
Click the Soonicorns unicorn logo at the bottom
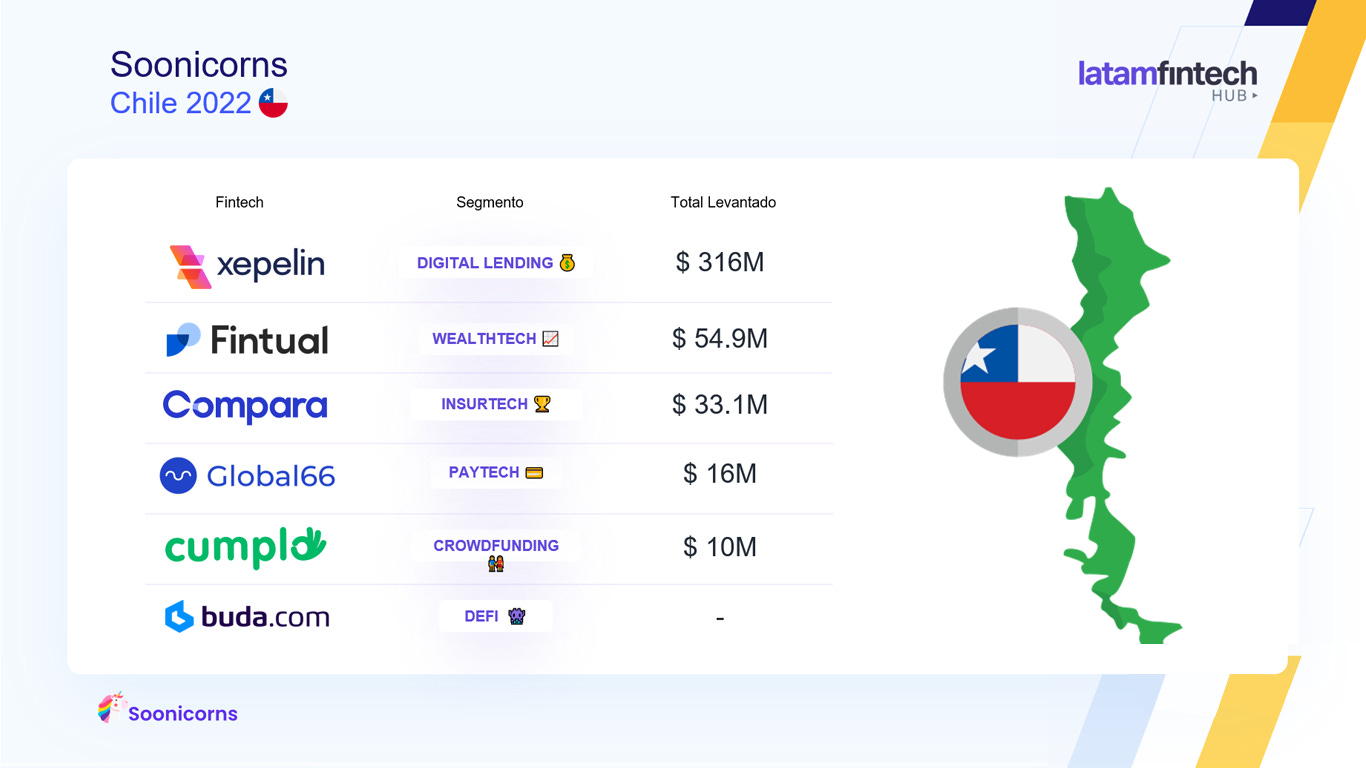point(168,710)
